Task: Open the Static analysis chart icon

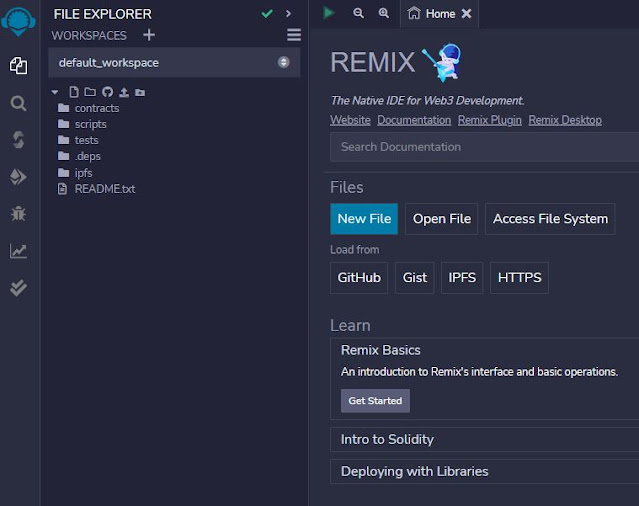Action: [18, 251]
